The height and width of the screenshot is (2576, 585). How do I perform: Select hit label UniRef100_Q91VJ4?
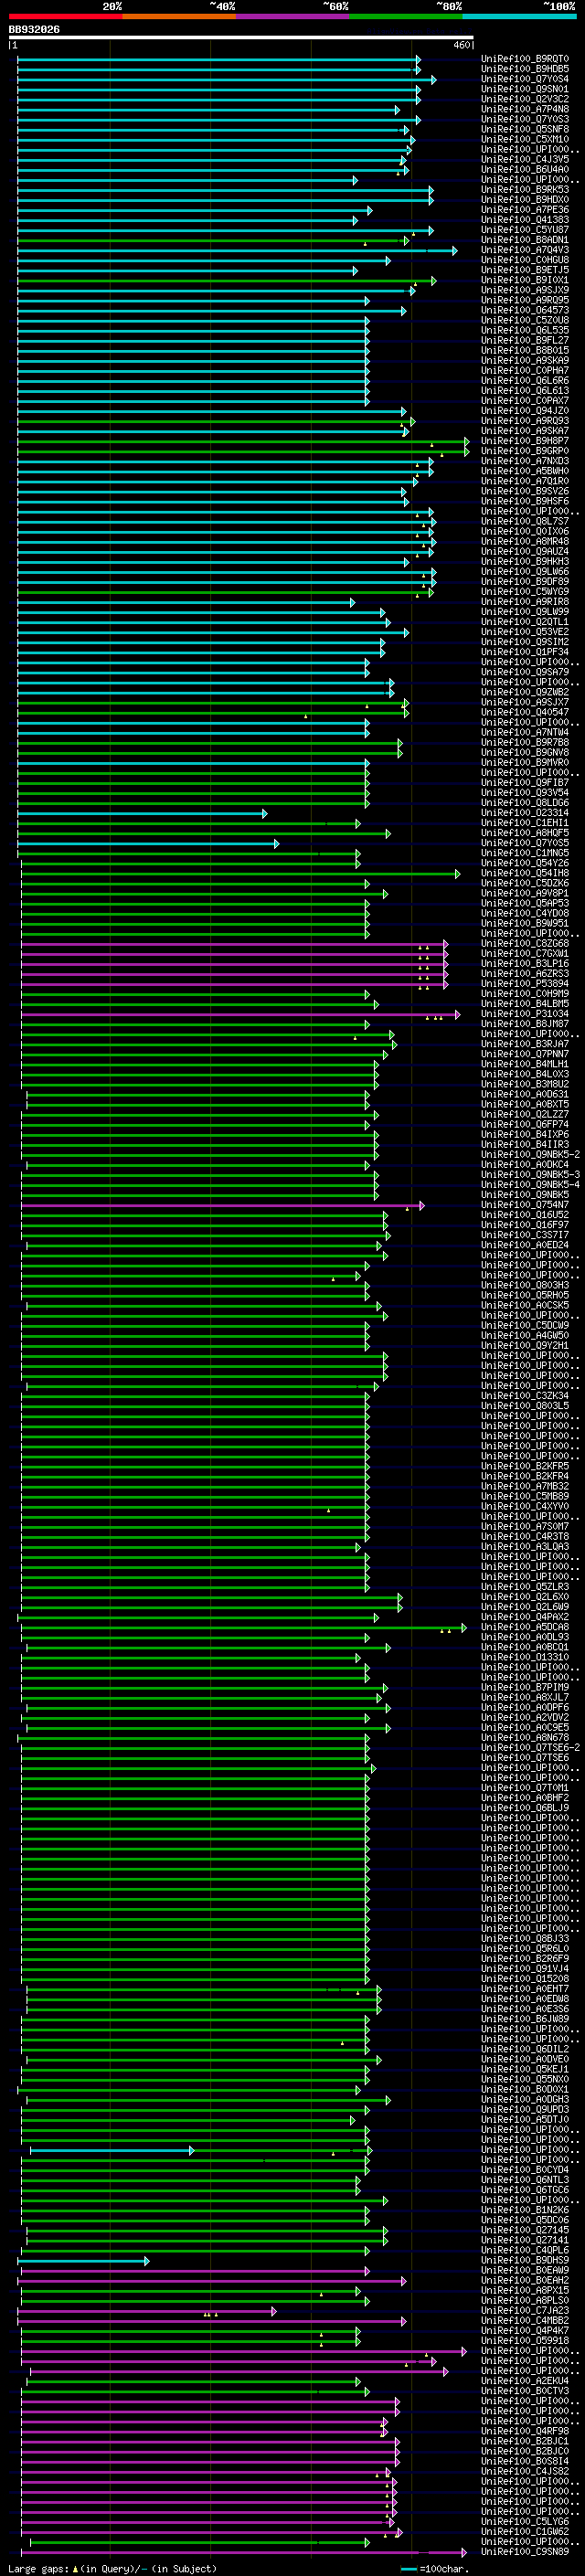[525, 1969]
